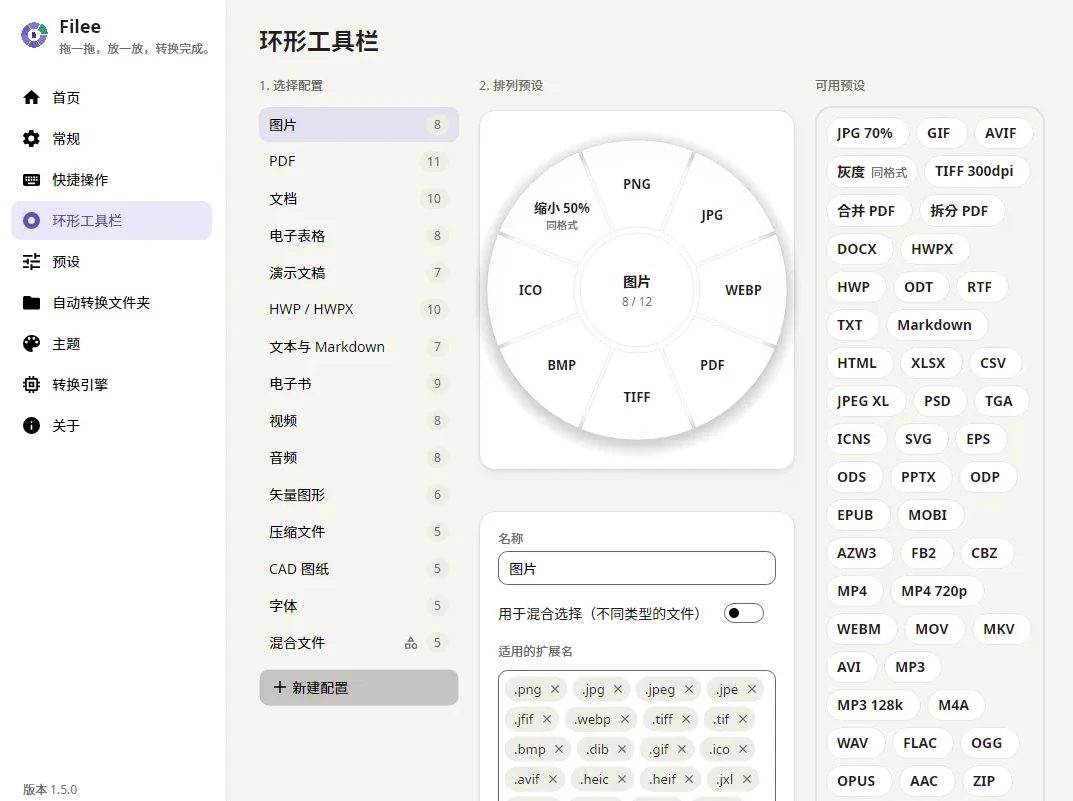Remove the .bmp extension tag
1073x801 pixels.
(x=559, y=749)
